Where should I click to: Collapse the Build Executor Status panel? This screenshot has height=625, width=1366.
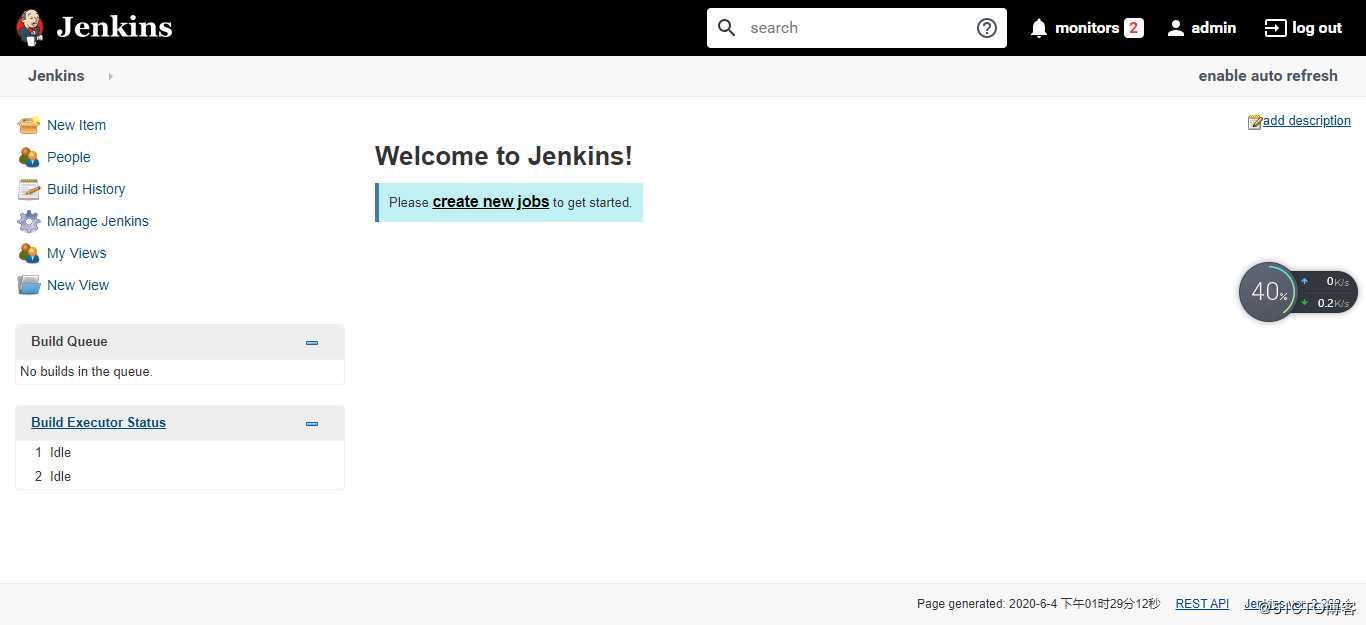coord(312,423)
